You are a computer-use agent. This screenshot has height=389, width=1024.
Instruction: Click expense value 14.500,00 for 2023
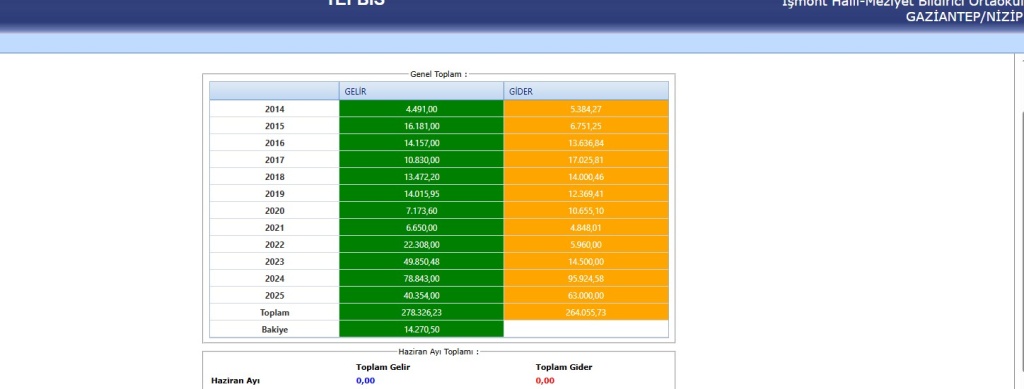point(586,262)
